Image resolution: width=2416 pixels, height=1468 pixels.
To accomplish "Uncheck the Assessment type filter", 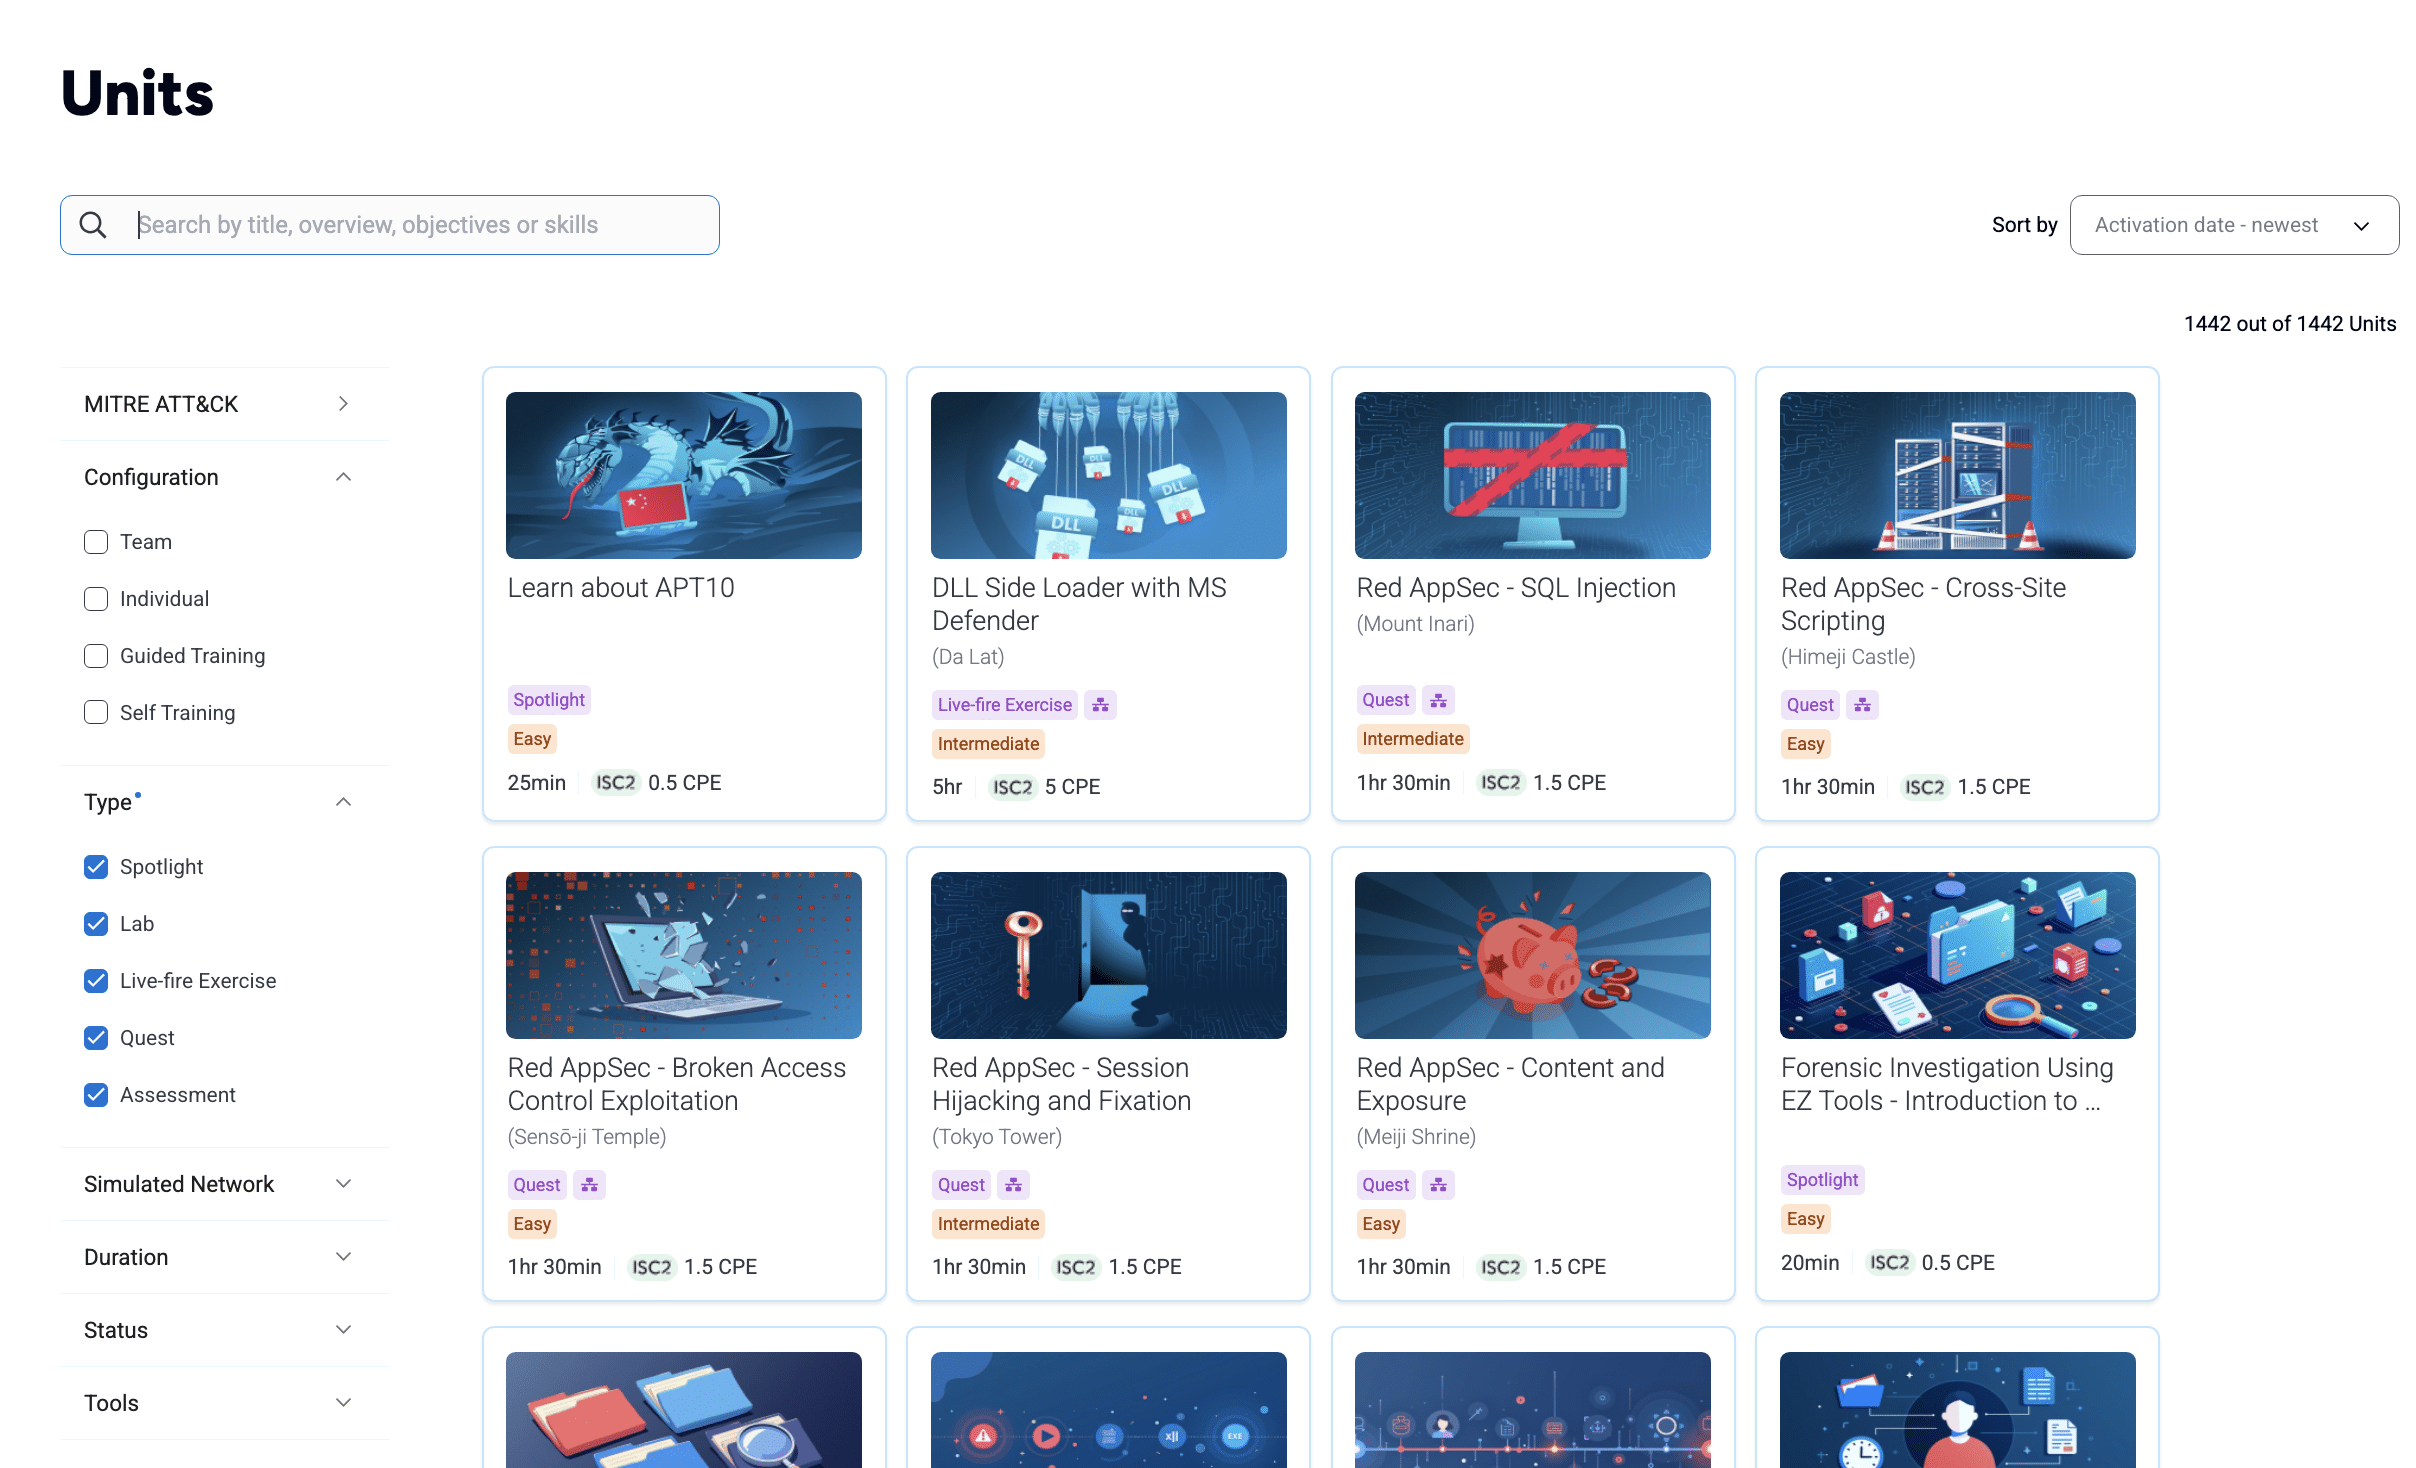I will 96,1095.
